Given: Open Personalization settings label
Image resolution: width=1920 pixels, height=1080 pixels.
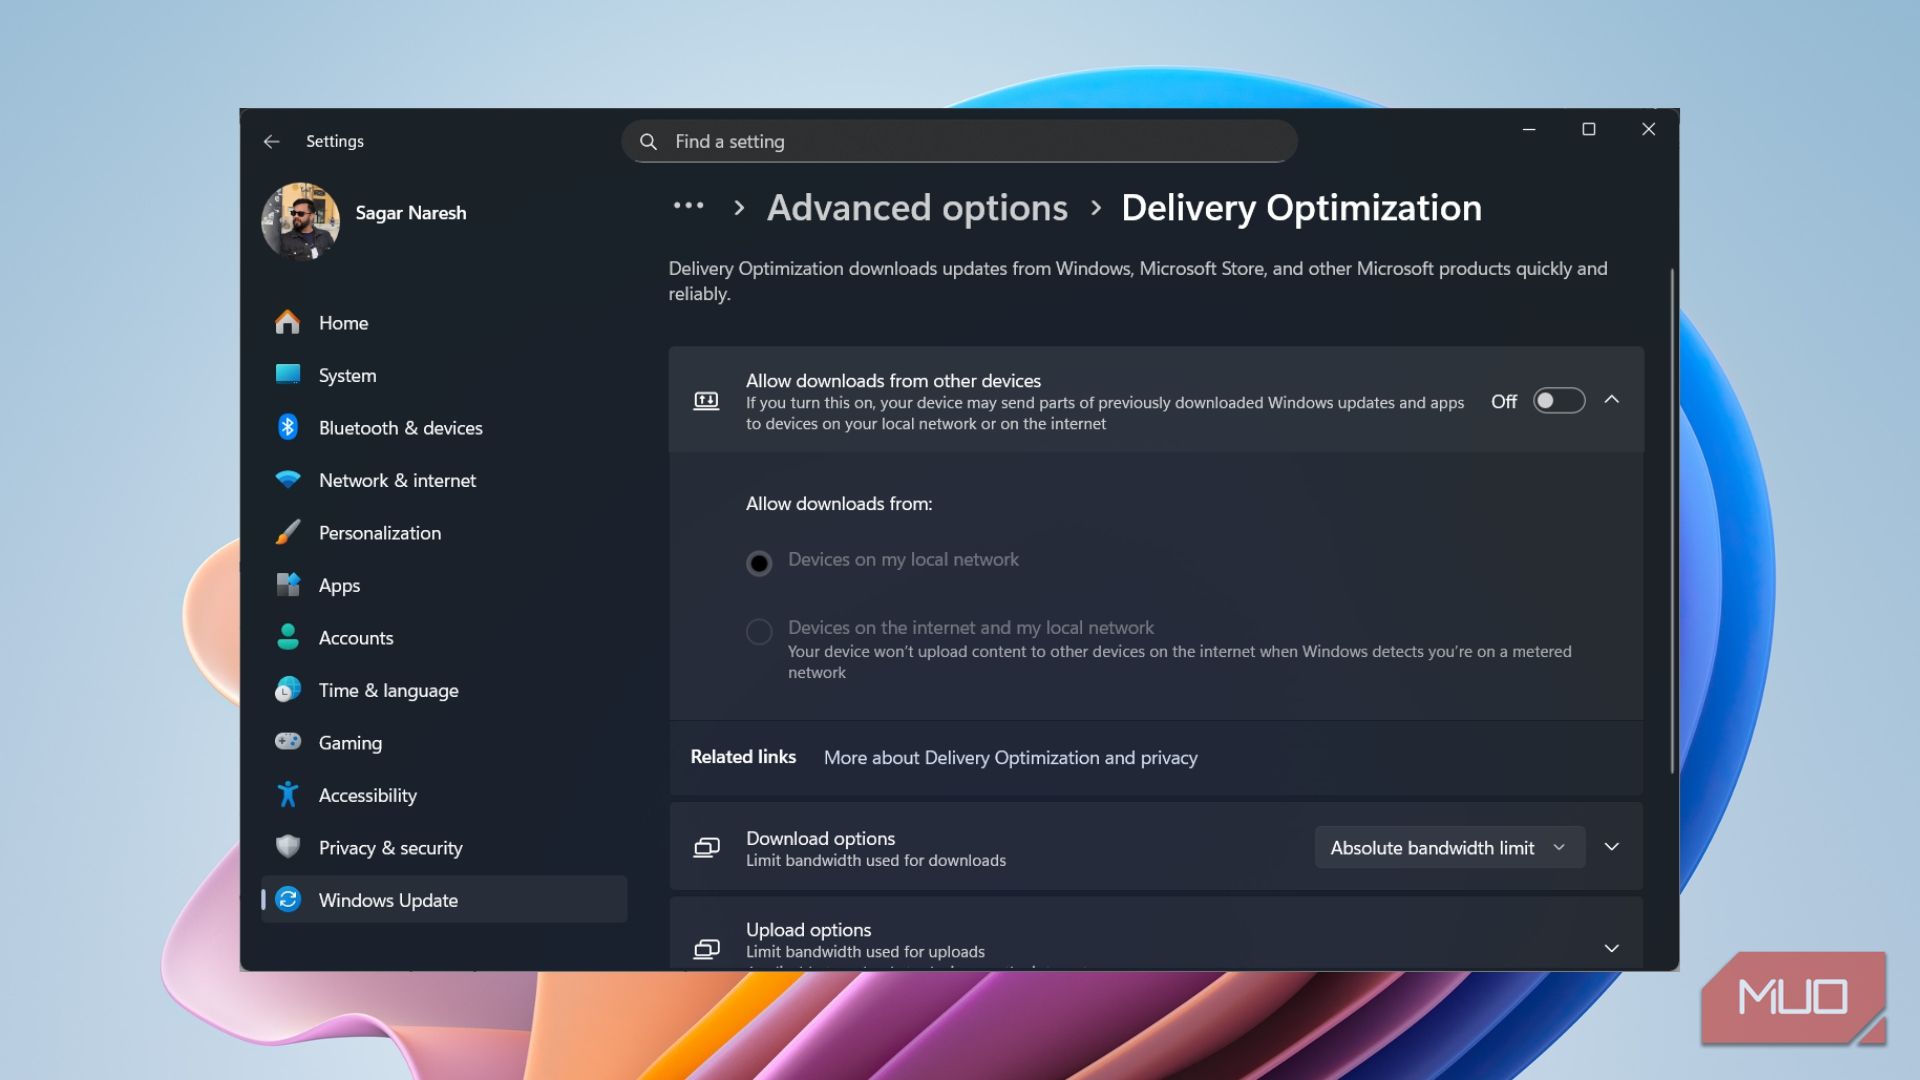Looking at the screenshot, I should pos(380,533).
